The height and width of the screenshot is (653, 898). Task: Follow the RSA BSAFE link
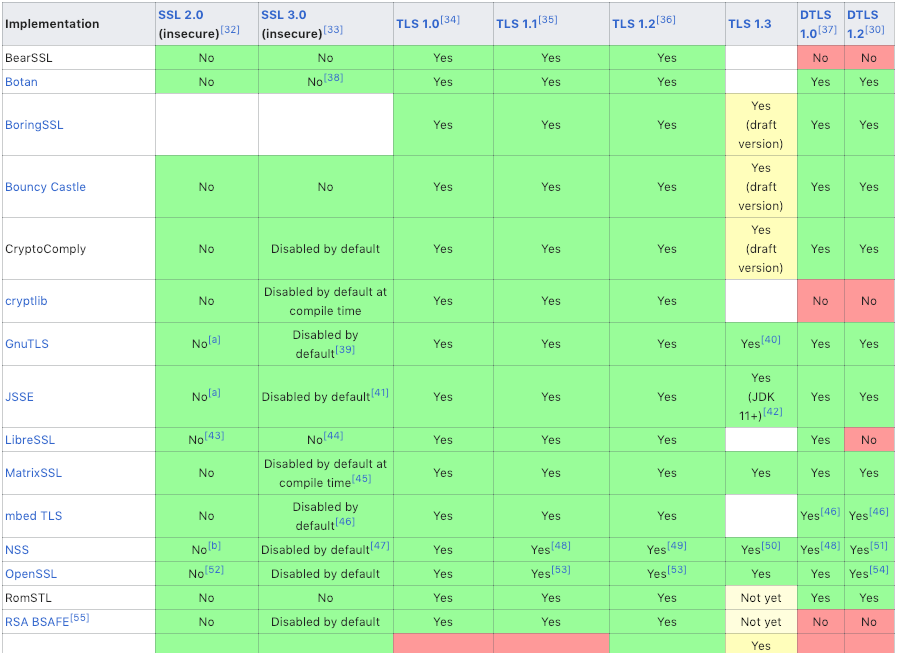37,621
